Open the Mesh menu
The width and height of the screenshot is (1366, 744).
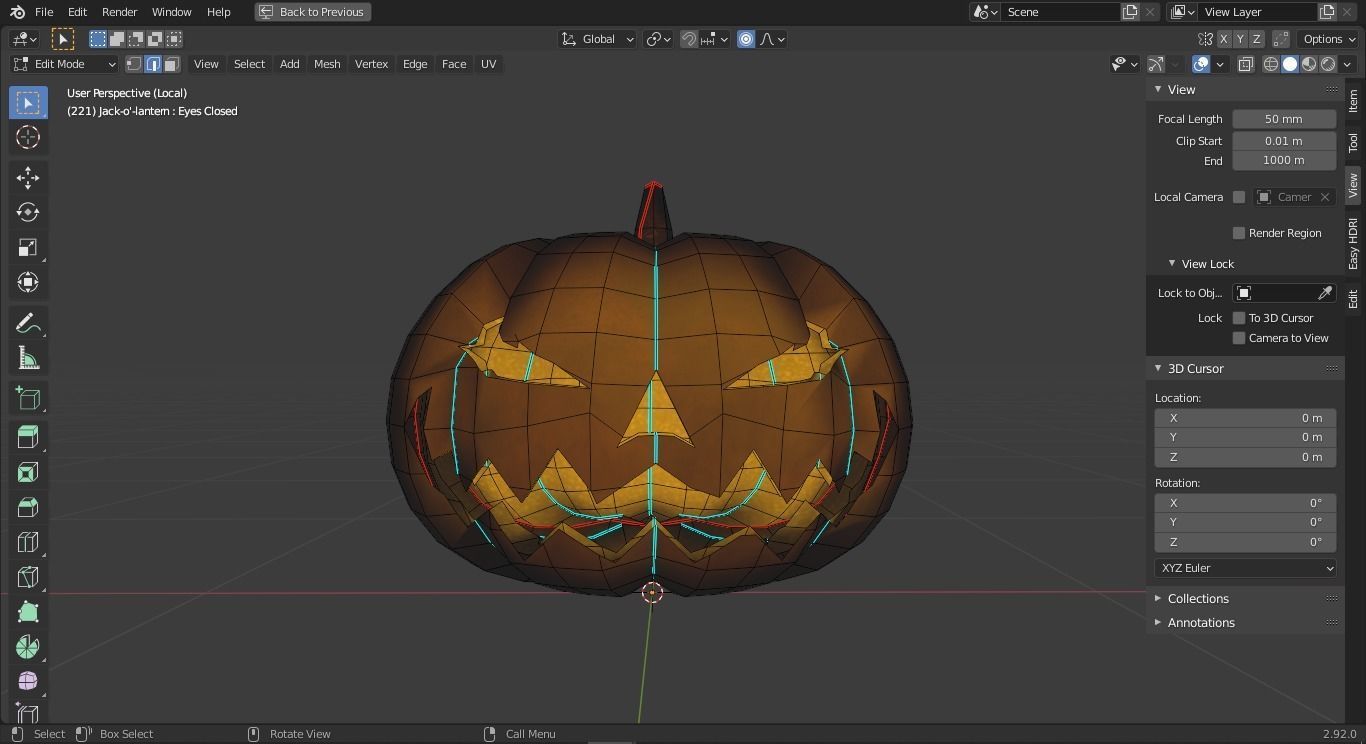point(327,64)
